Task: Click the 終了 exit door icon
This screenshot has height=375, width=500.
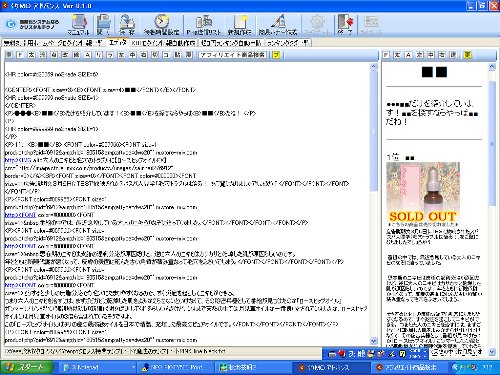Action: point(345,24)
